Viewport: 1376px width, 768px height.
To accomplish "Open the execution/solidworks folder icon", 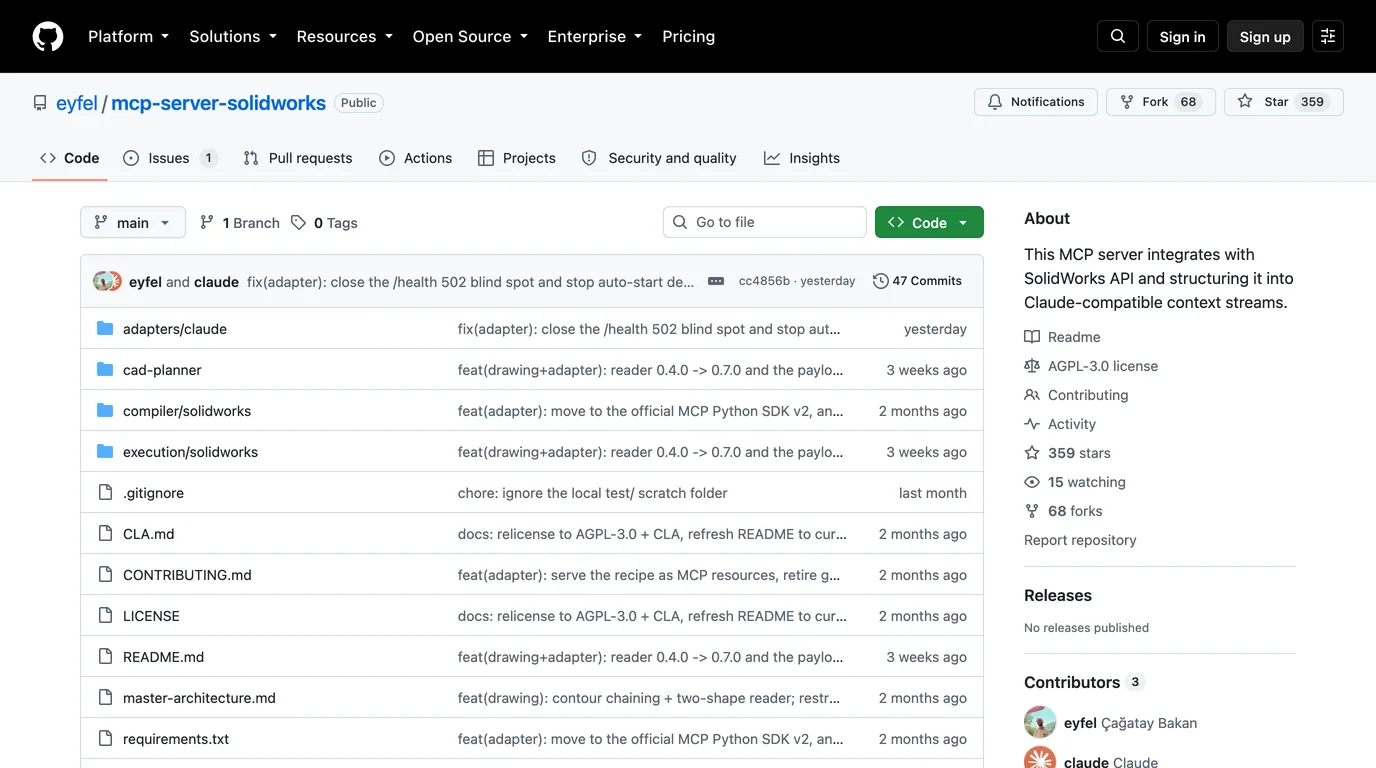I will (105, 451).
